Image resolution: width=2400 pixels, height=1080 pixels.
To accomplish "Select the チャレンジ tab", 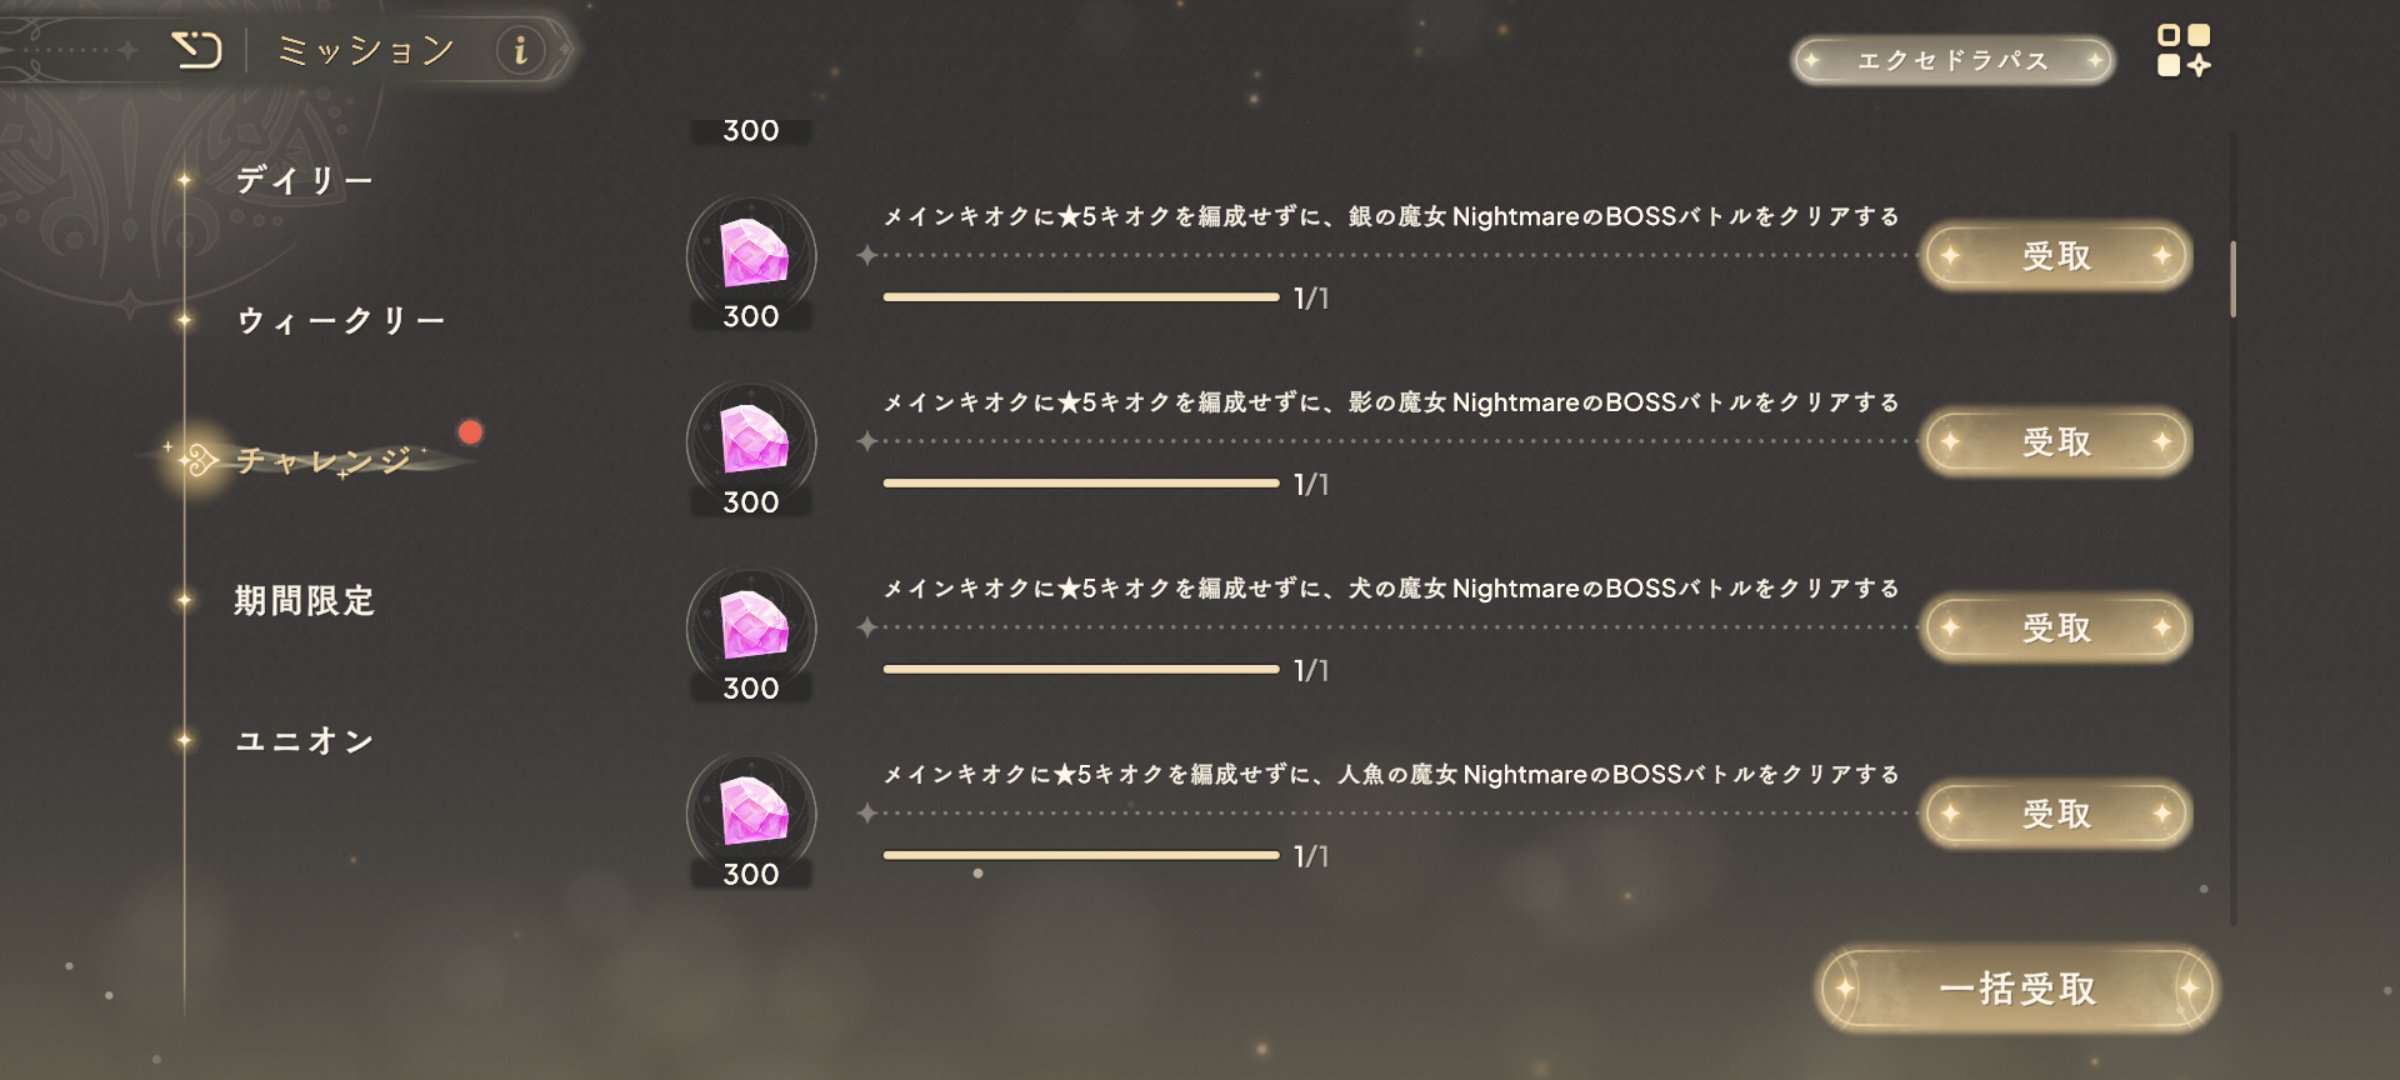I will tap(324, 460).
